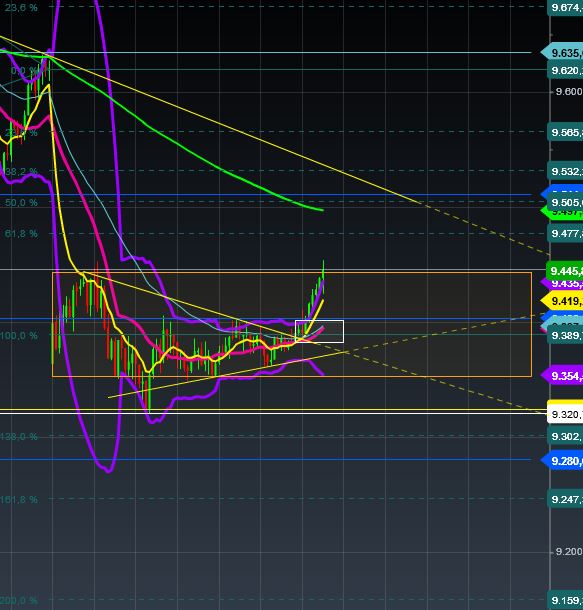The width and height of the screenshot is (583, 610).
Task: Click the purple 9.435 upper band marker
Action: pos(562,284)
